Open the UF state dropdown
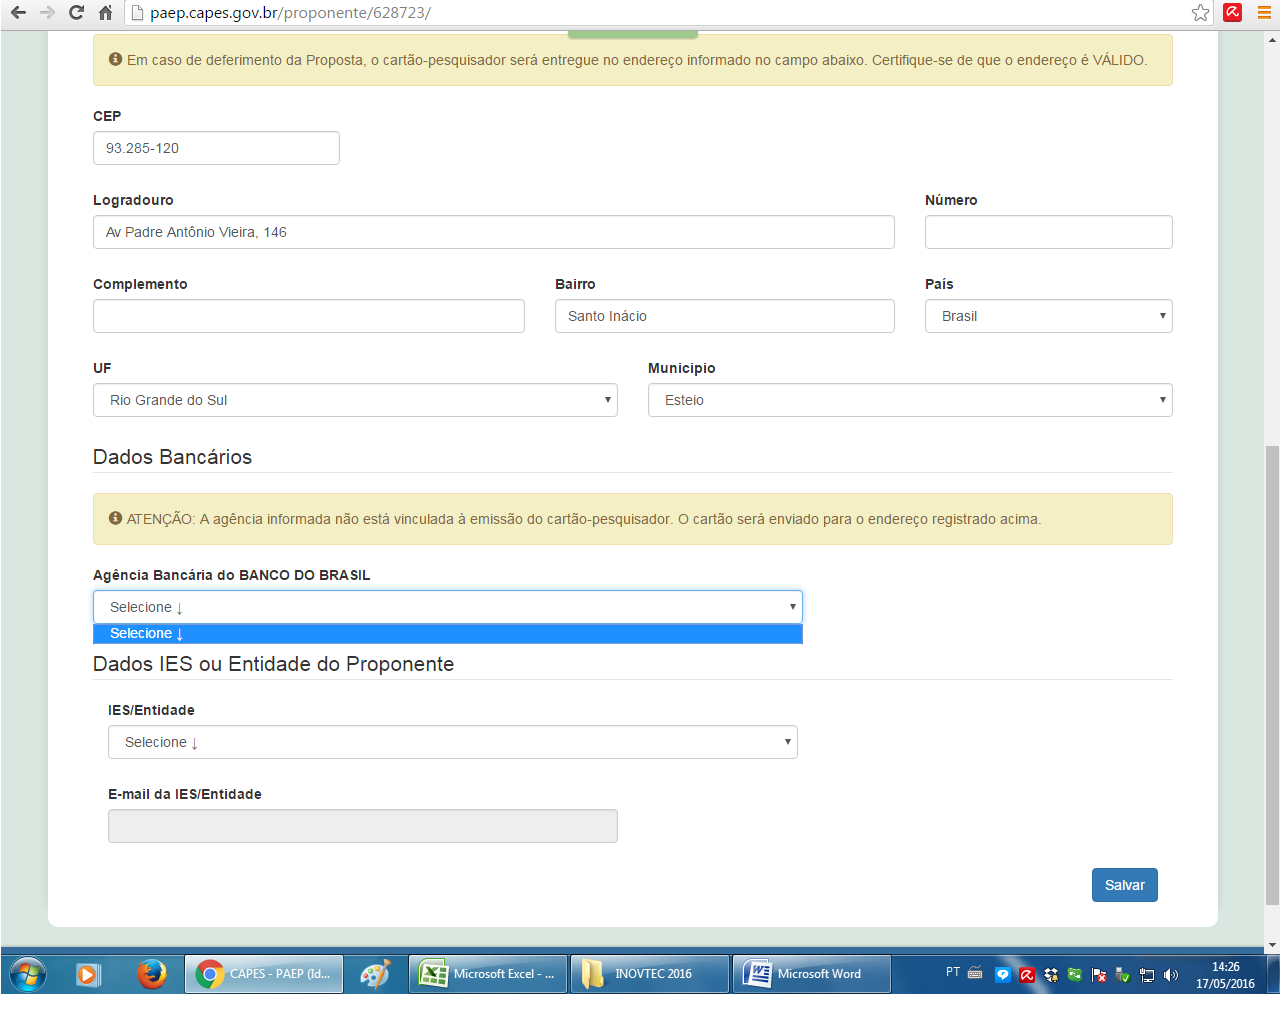1280x1024 pixels. click(x=355, y=400)
